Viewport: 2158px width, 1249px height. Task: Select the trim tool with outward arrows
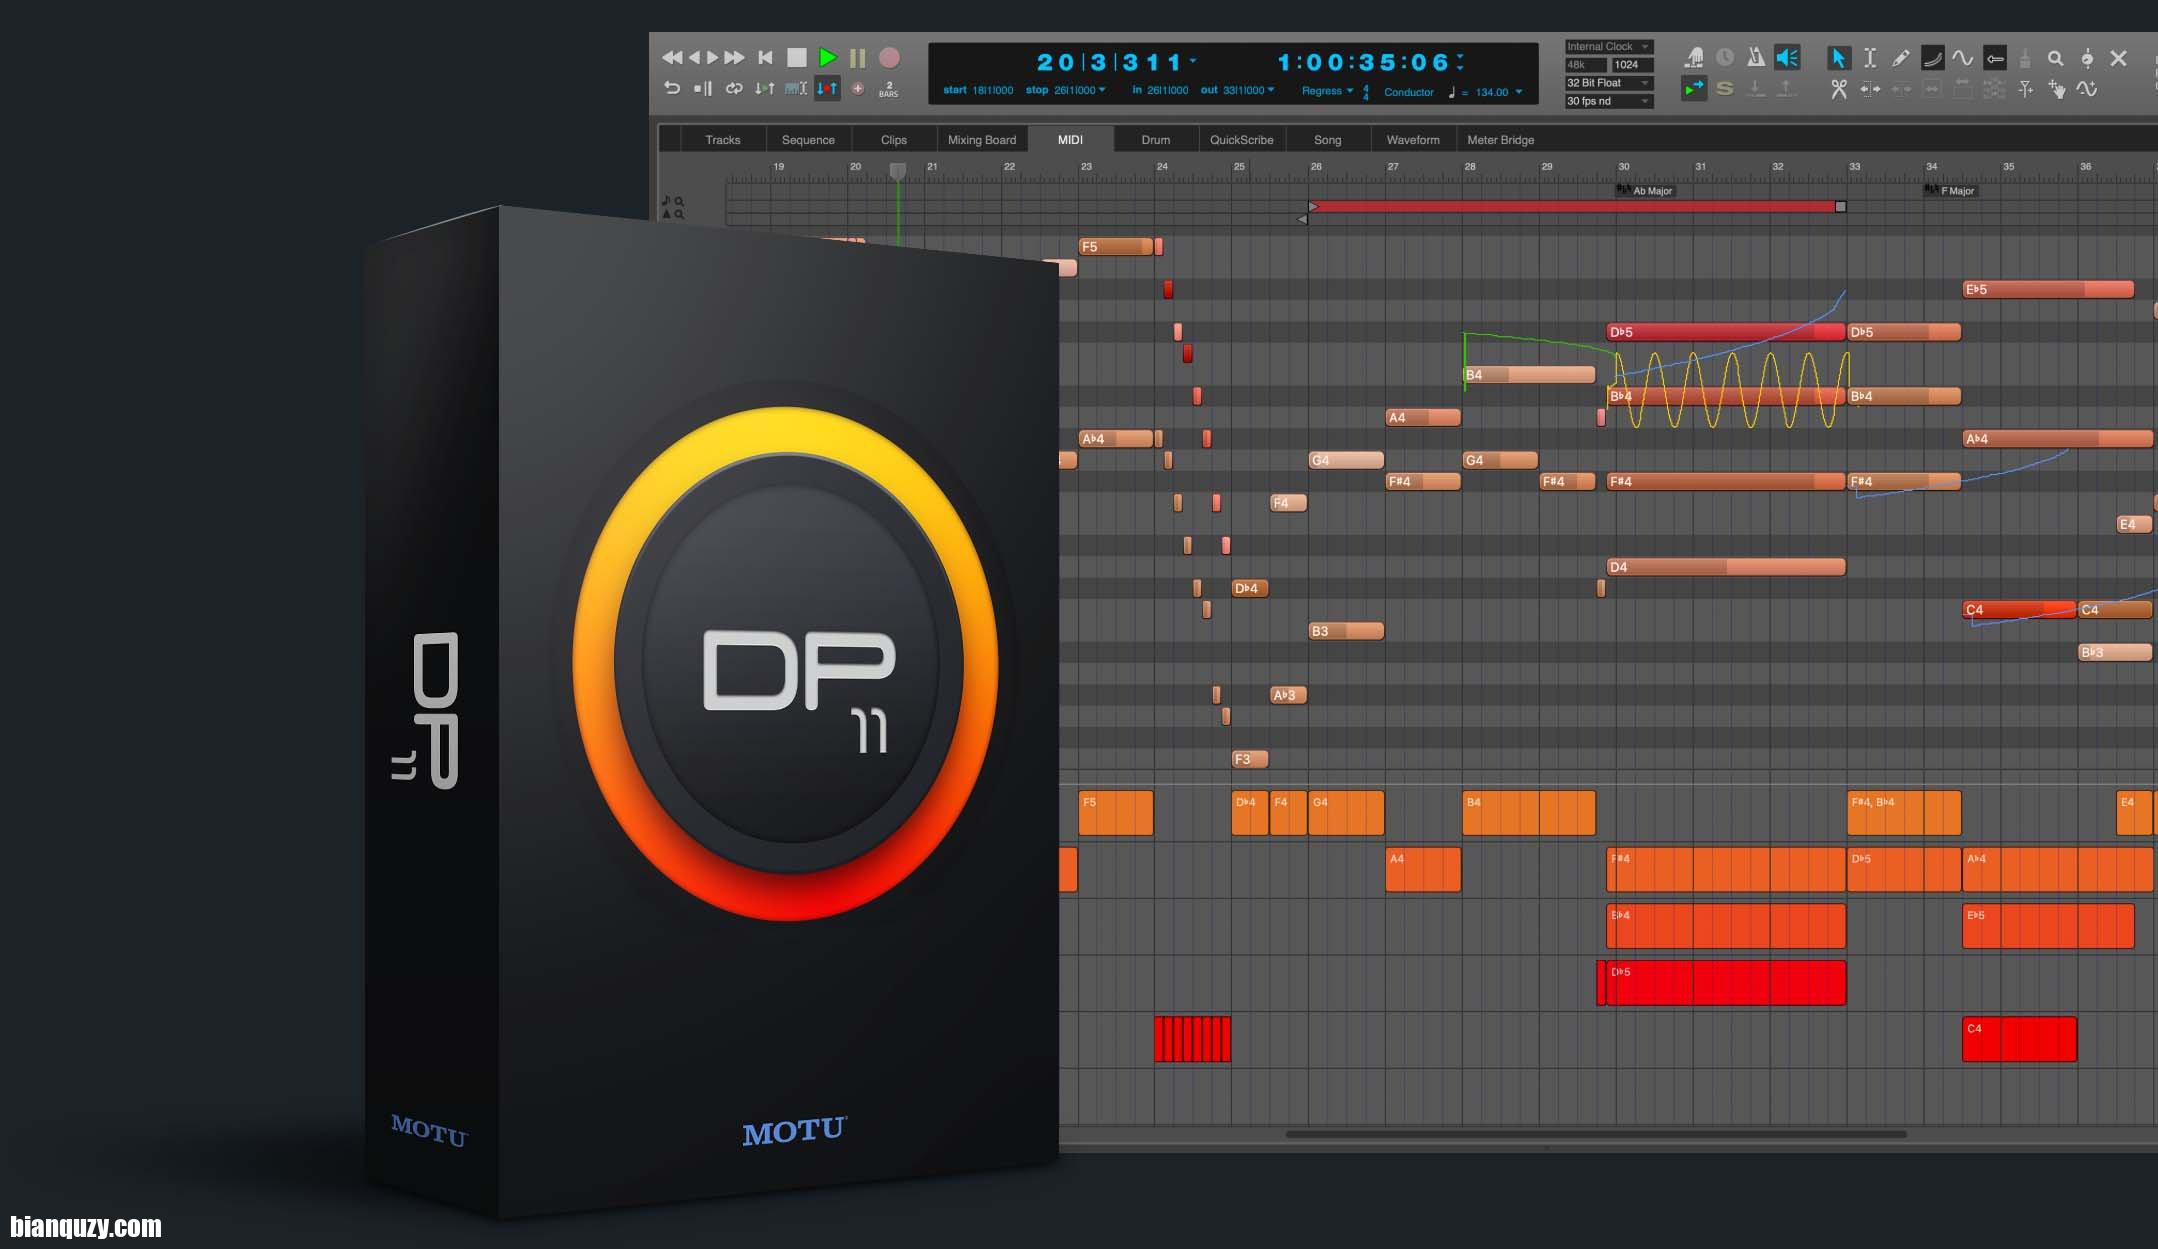tap(1870, 89)
